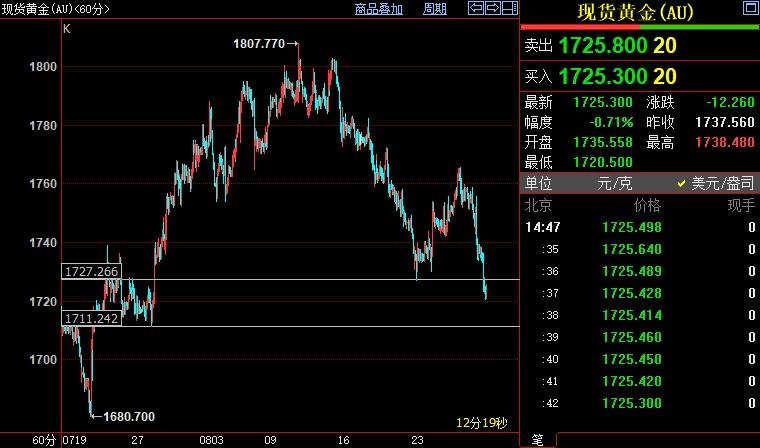Click the K chart type indicator
The height and width of the screenshot is (448, 760).
tap(66, 28)
